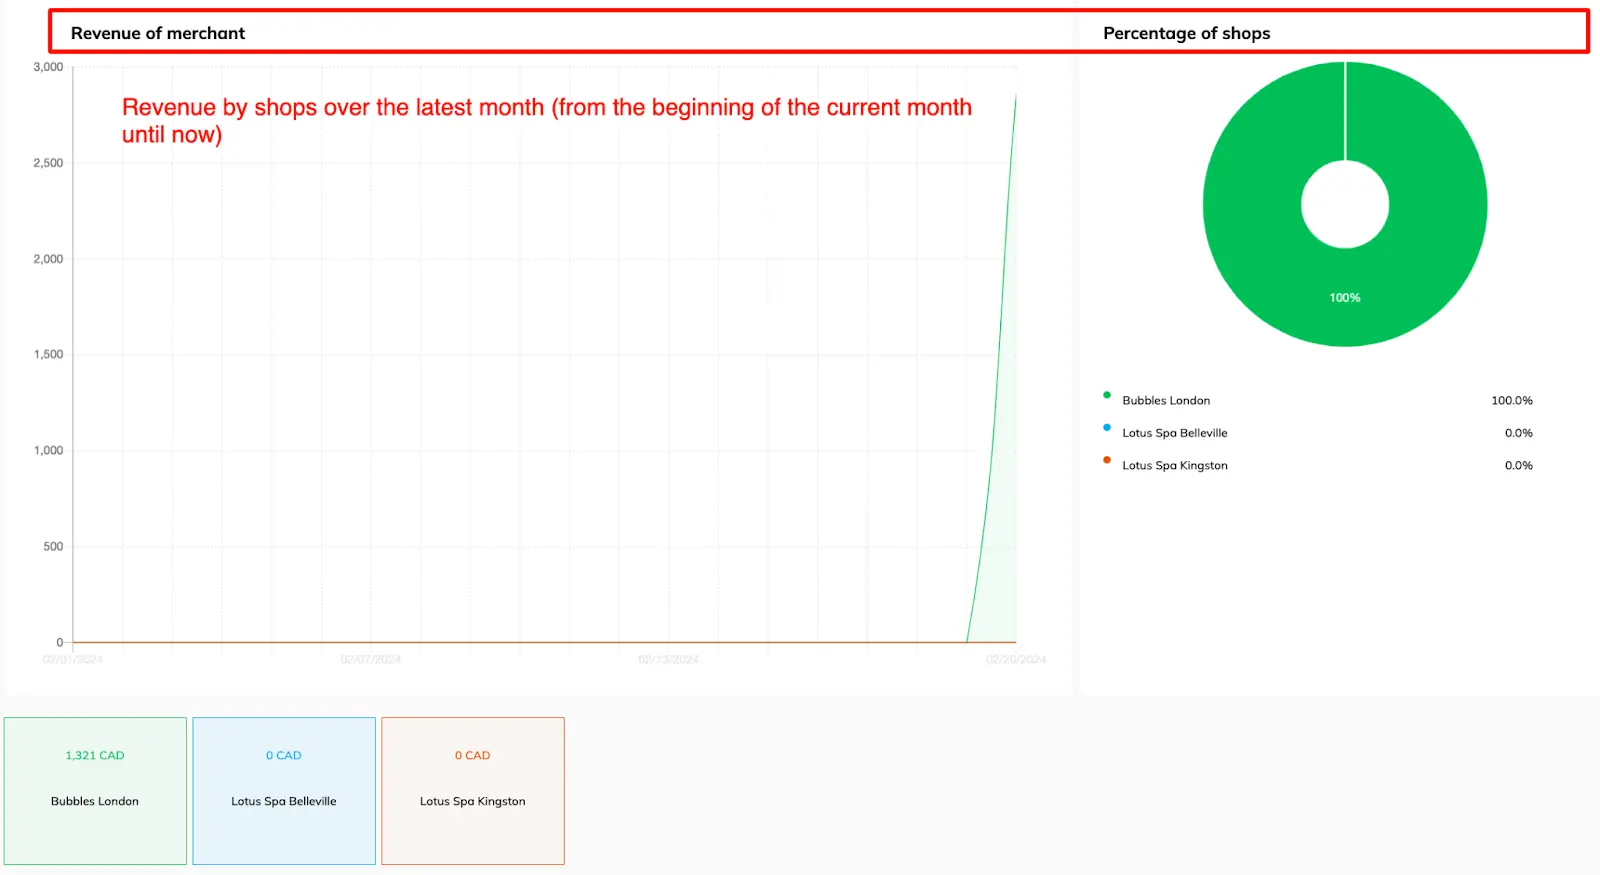Open the Lotus Spa Belleville revenue card

(284, 791)
